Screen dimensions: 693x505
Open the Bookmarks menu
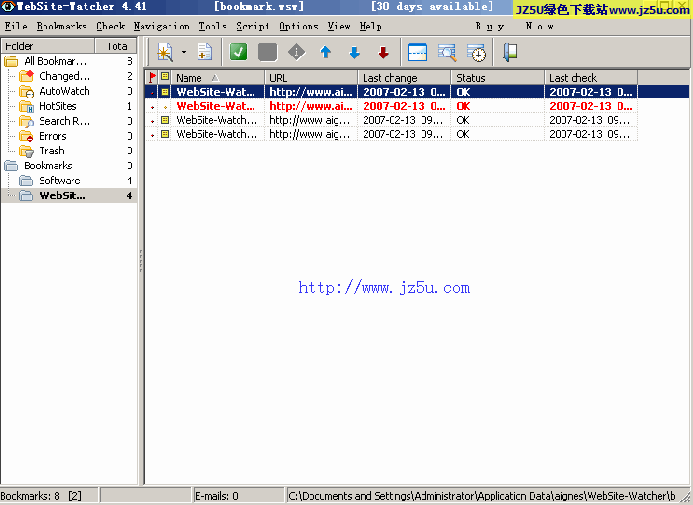[61, 26]
